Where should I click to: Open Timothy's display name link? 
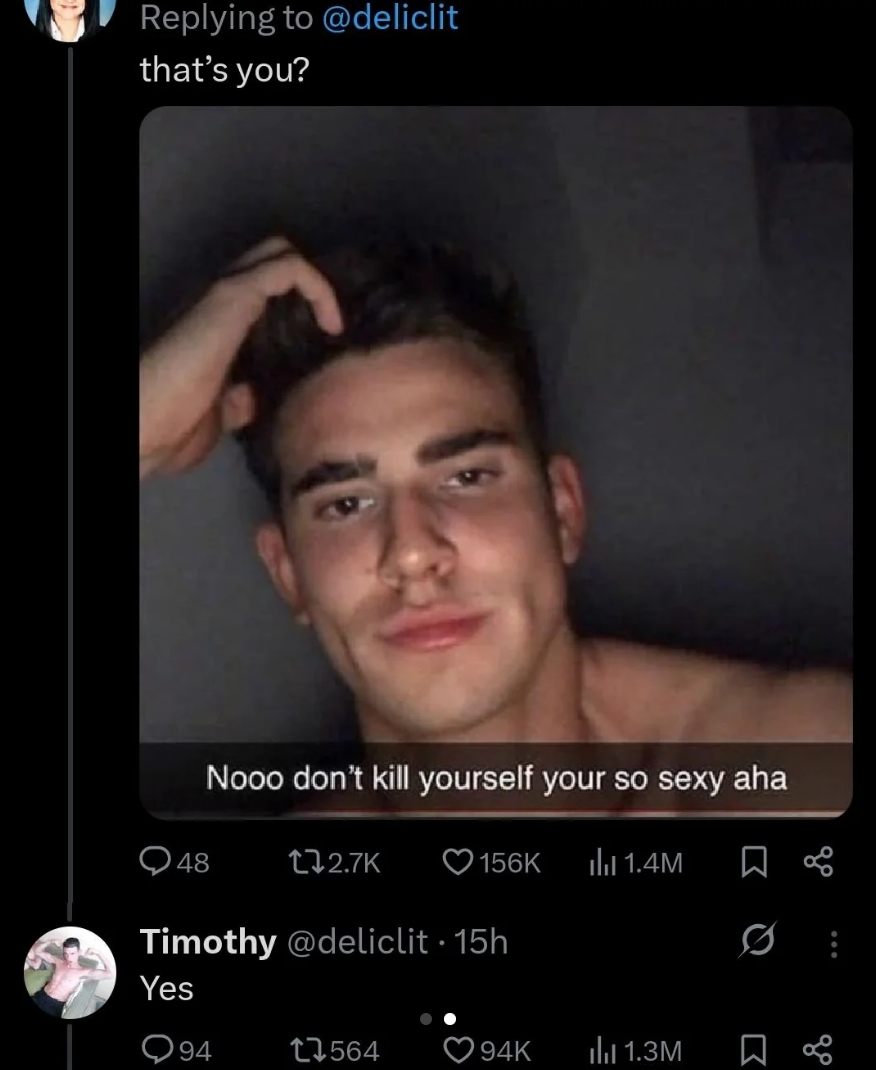coord(208,942)
